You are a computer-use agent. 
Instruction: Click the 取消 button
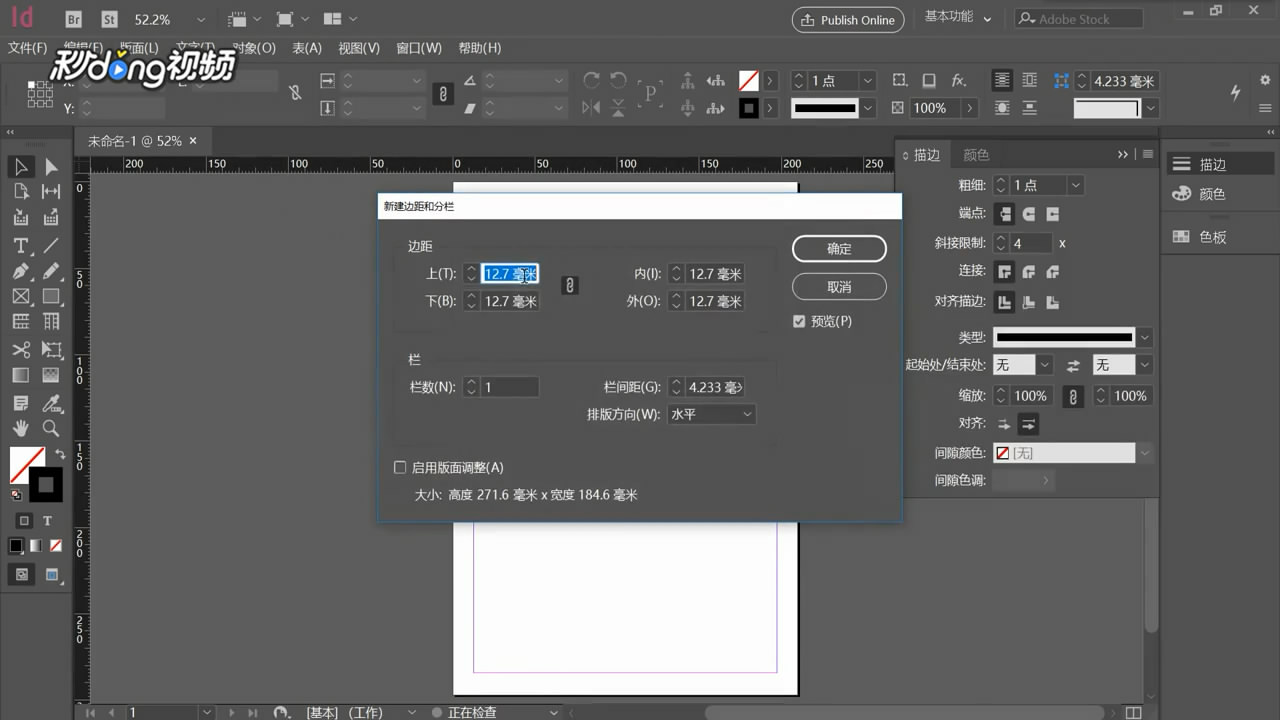pos(839,287)
